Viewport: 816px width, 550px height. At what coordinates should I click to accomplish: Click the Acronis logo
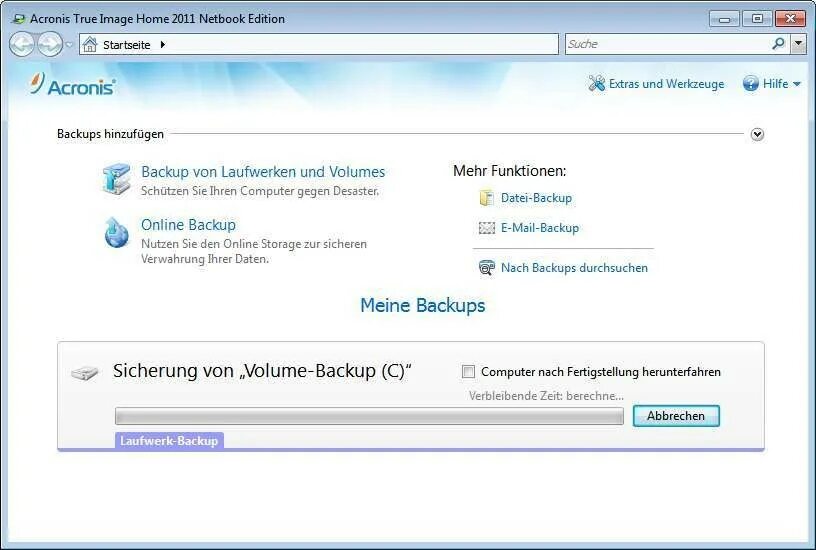click(72, 84)
